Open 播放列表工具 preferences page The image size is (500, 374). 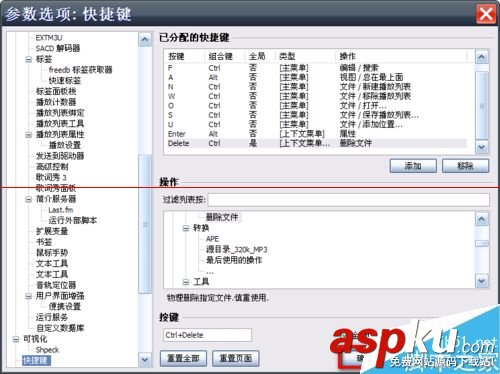click(60, 124)
